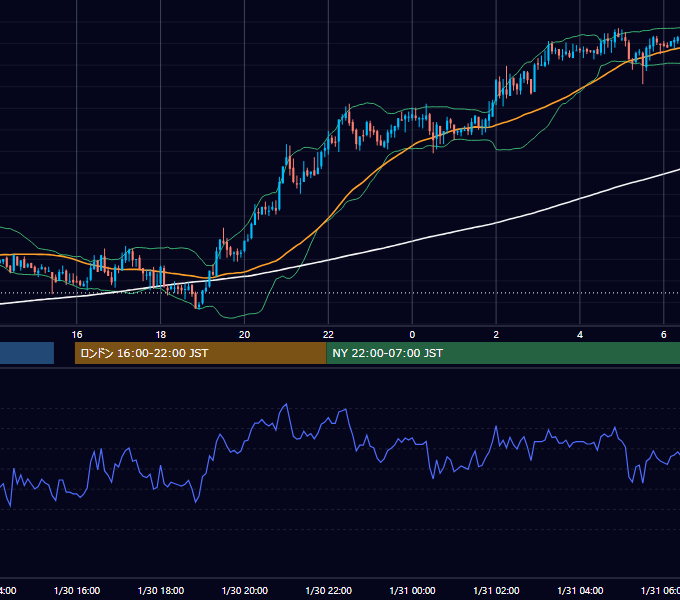Click the hour label 18 on price chart axis
Viewport: 680px width, 600px height.
pyautogui.click(x=161, y=335)
